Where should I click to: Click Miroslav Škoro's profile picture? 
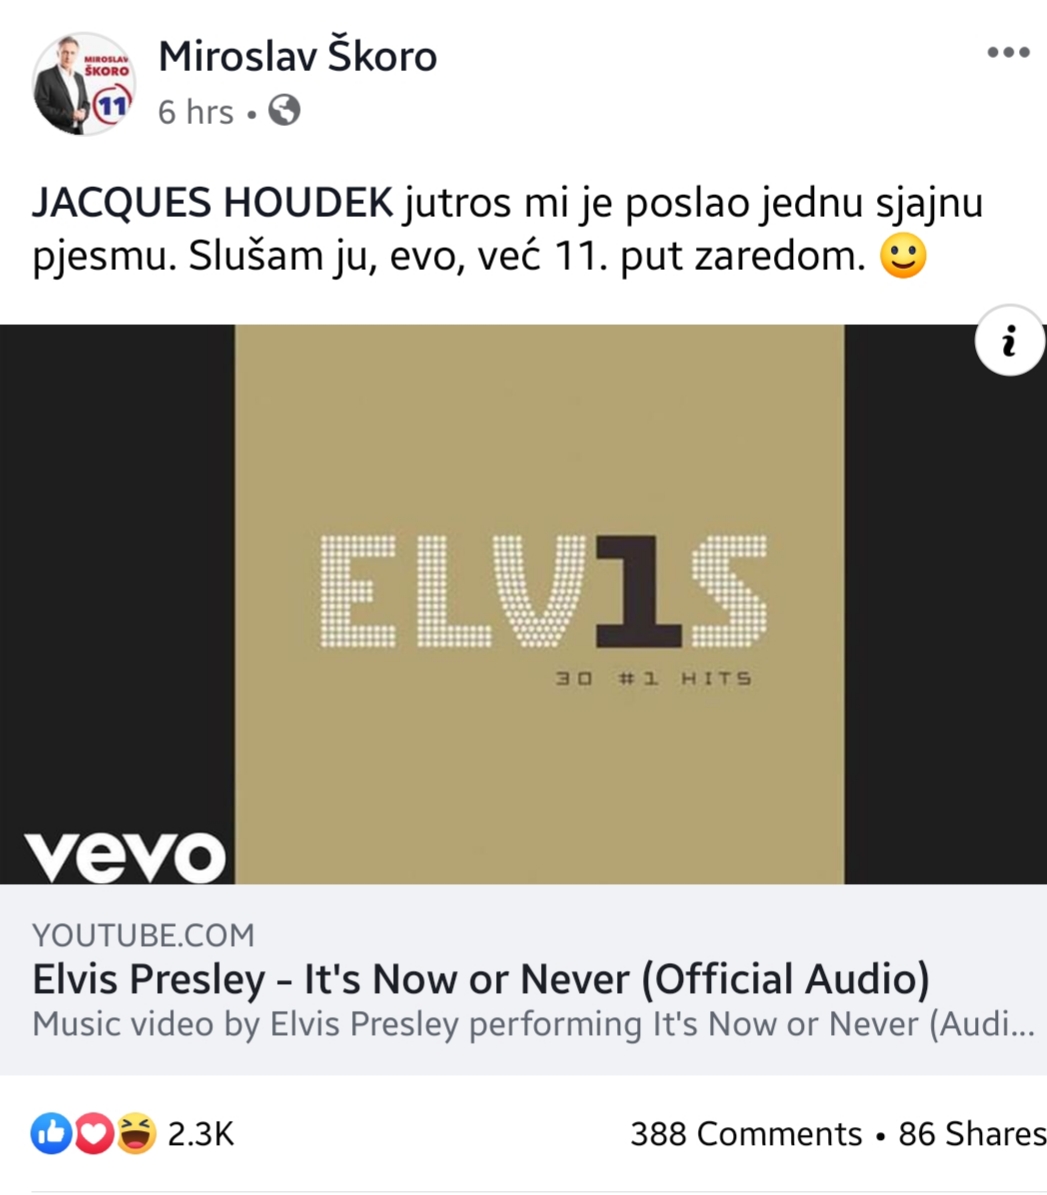click(x=84, y=84)
